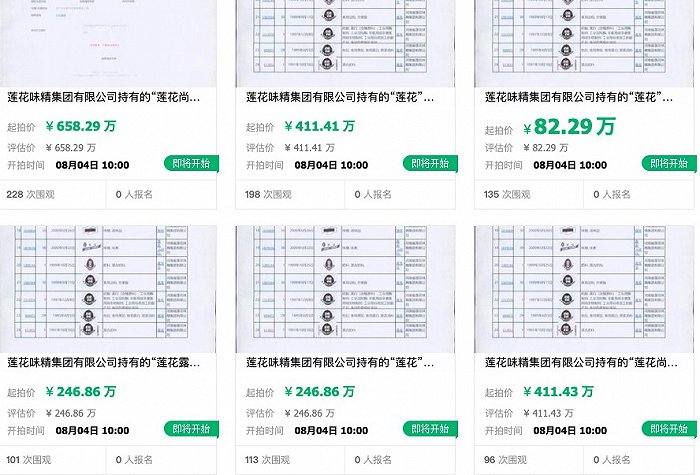Screen dimensions: 700x475
Task: Click 即将开始 badge on 101次围观 listing
Action: 191,429
